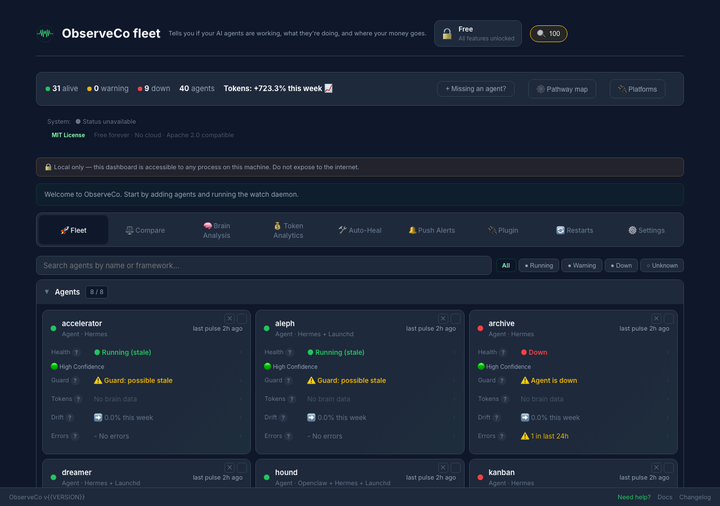Collapse the Agents section triangle
This screenshot has height=506, width=720.
46,292
